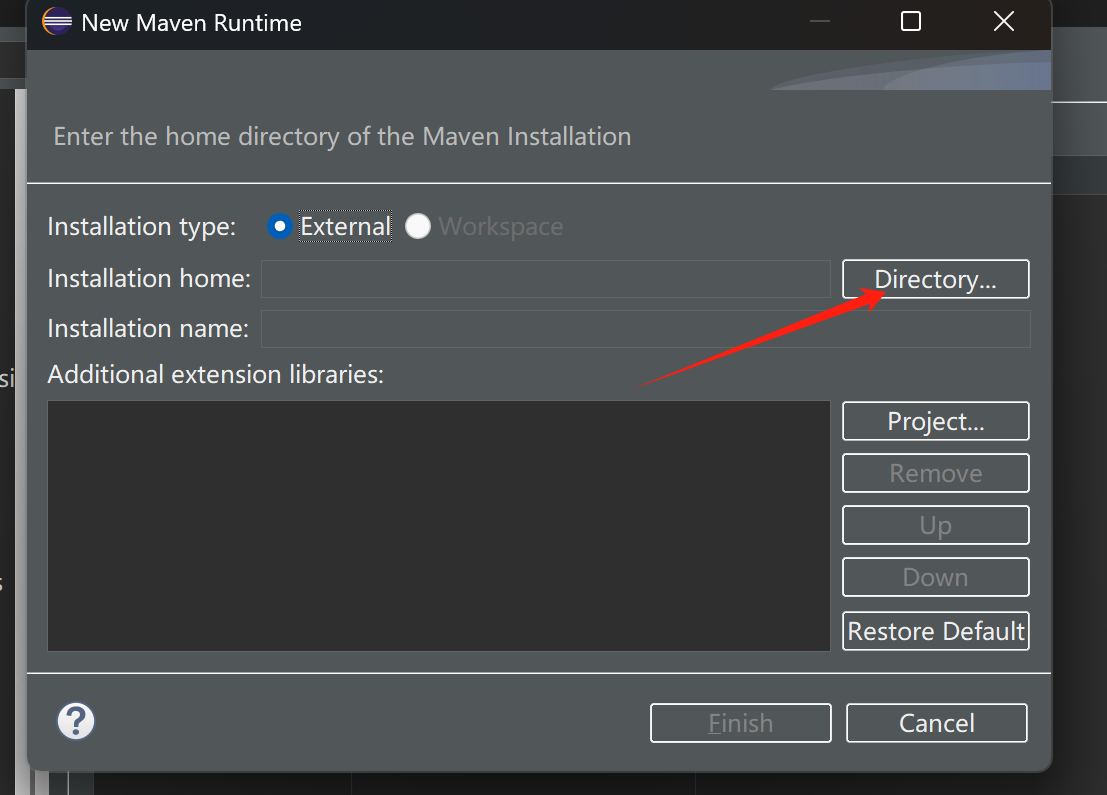Select the External installation type
This screenshot has height=795, width=1107.
point(280,227)
